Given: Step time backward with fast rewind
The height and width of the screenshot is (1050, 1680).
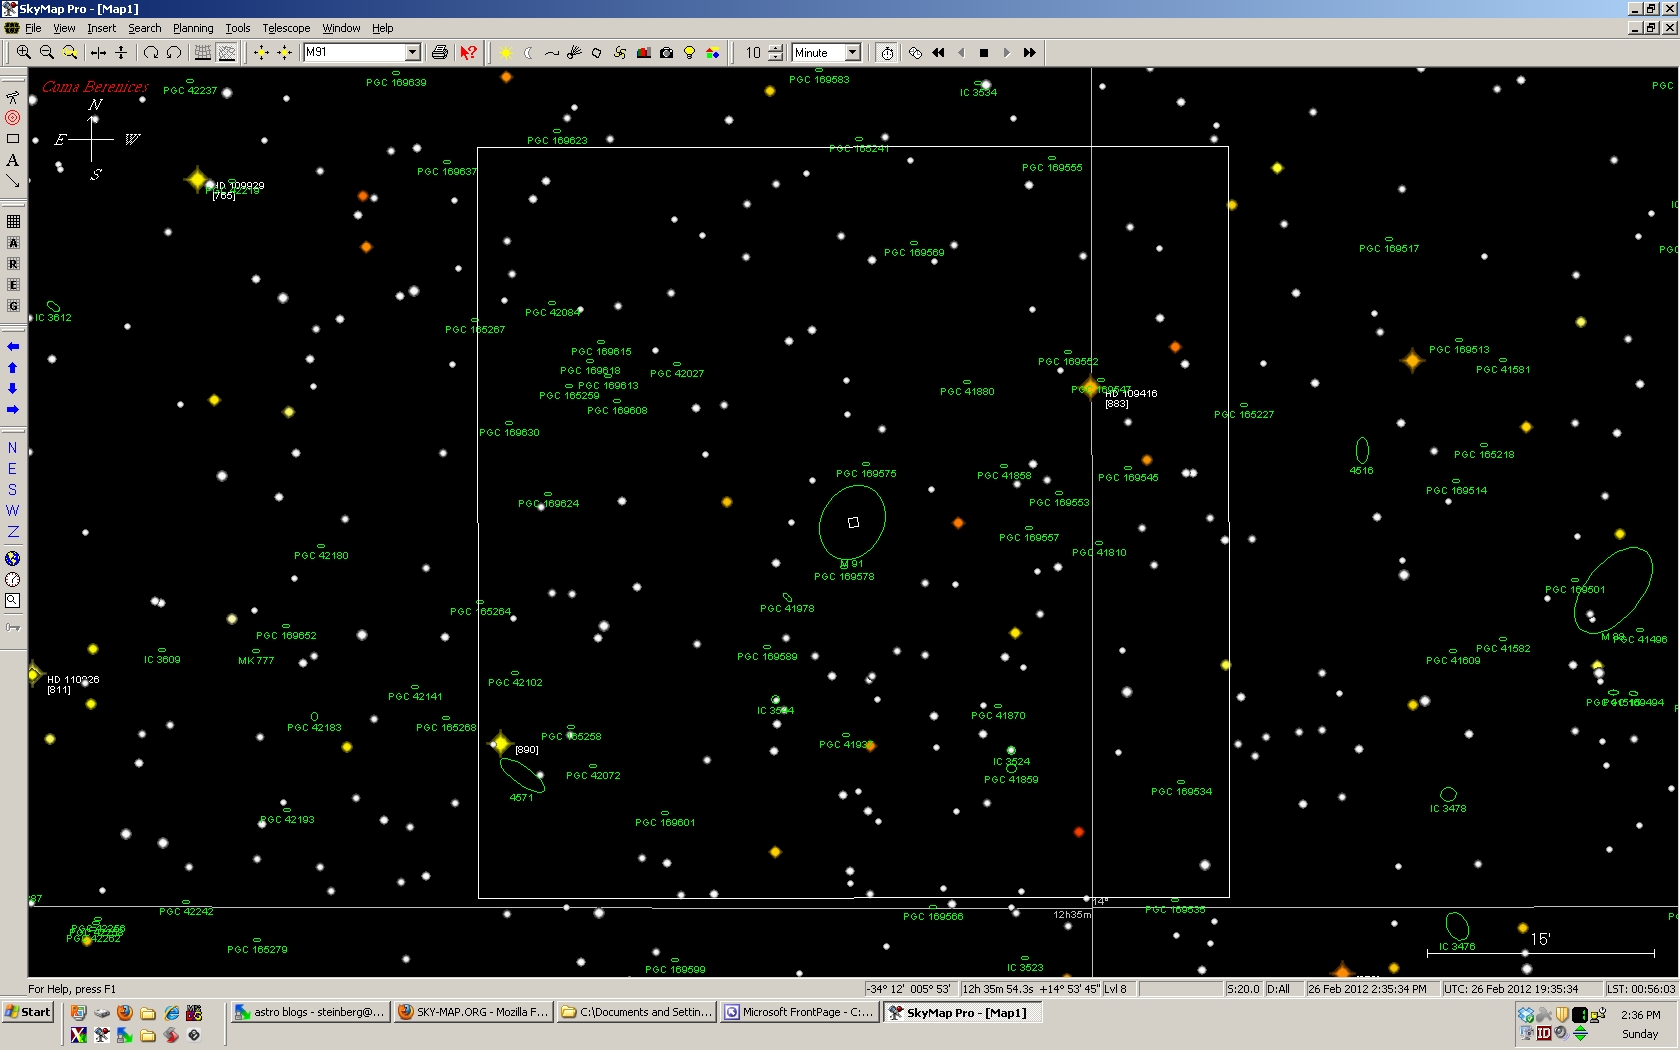Looking at the screenshot, I should coord(938,52).
